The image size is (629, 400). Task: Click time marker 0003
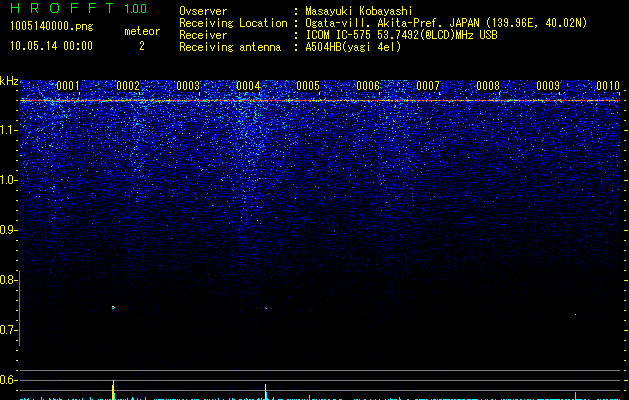pyautogui.click(x=188, y=86)
